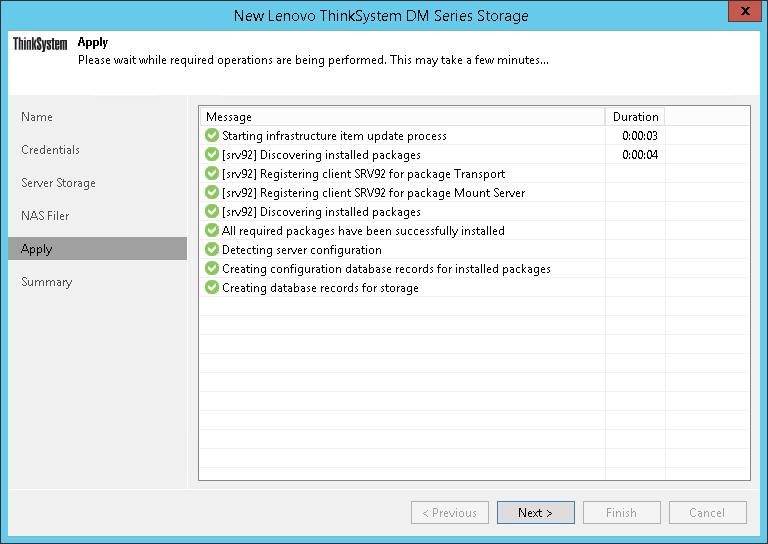Click the Duration column header

point(635,117)
